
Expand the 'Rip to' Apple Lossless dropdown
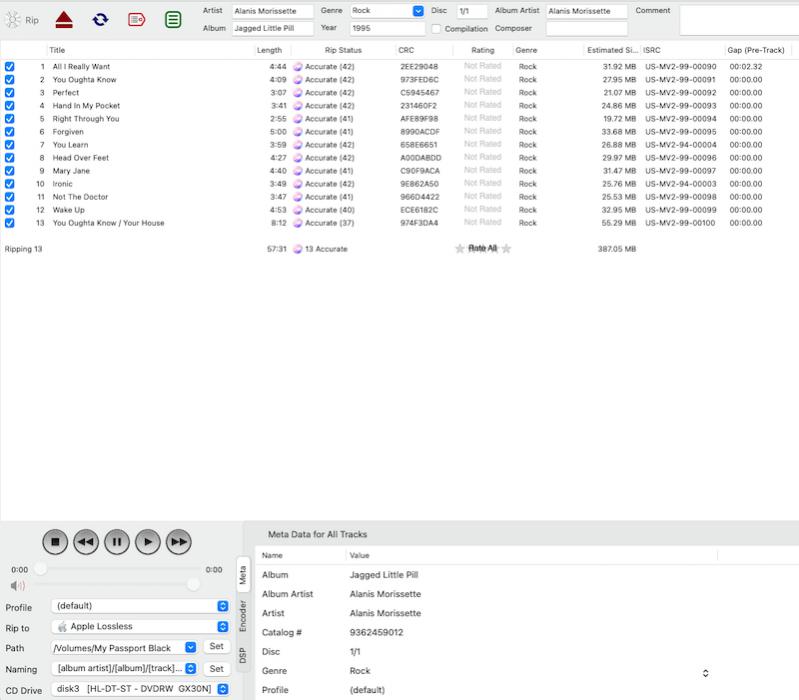point(222,627)
